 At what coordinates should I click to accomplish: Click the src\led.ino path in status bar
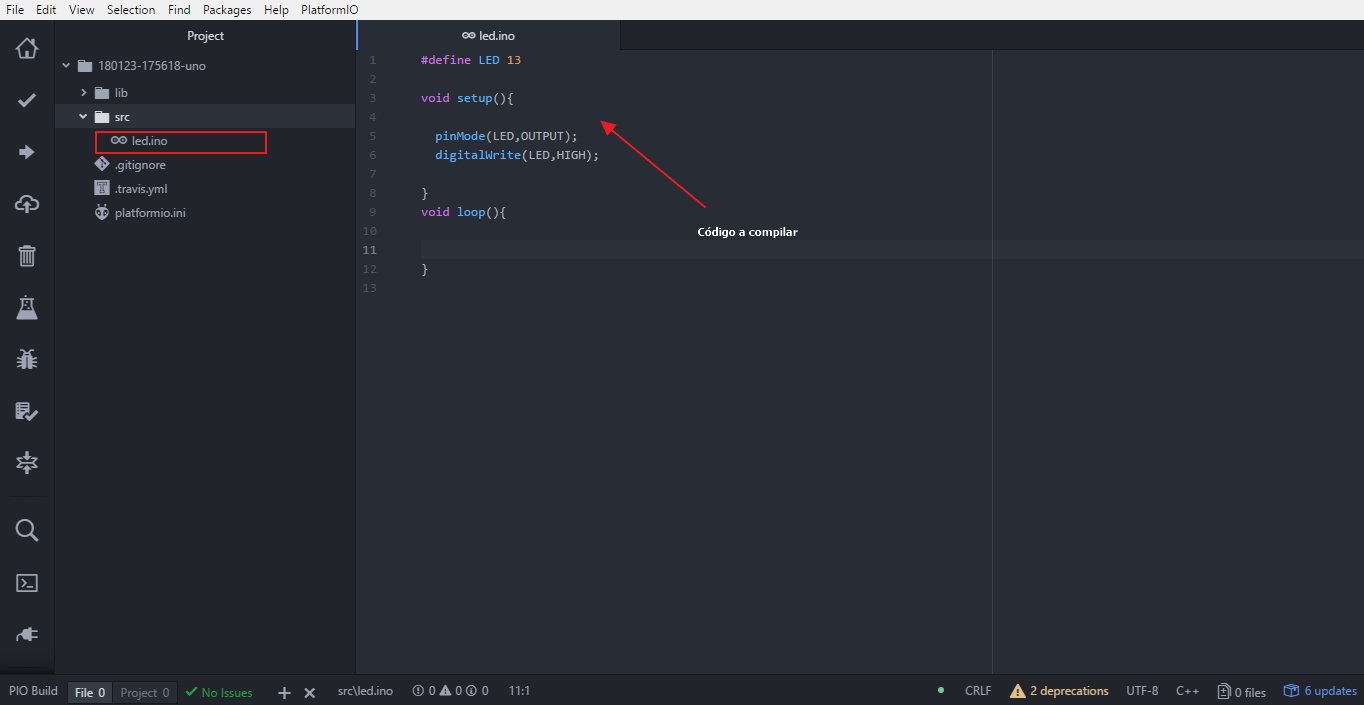(x=365, y=691)
